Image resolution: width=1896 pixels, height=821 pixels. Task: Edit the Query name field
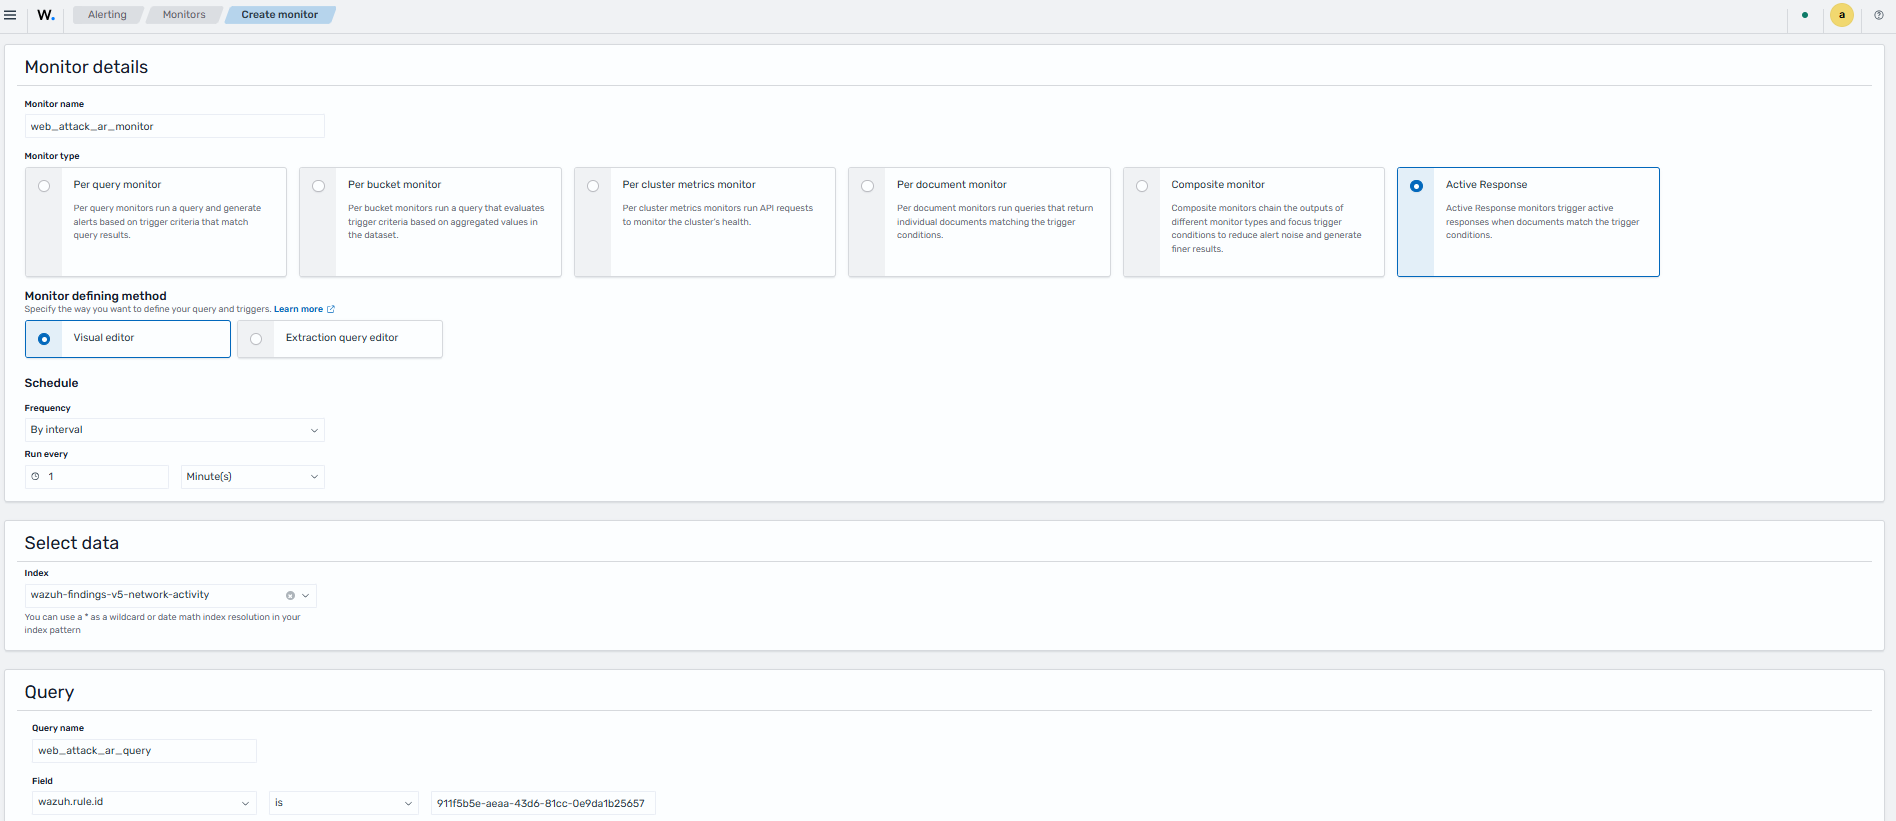(145, 751)
